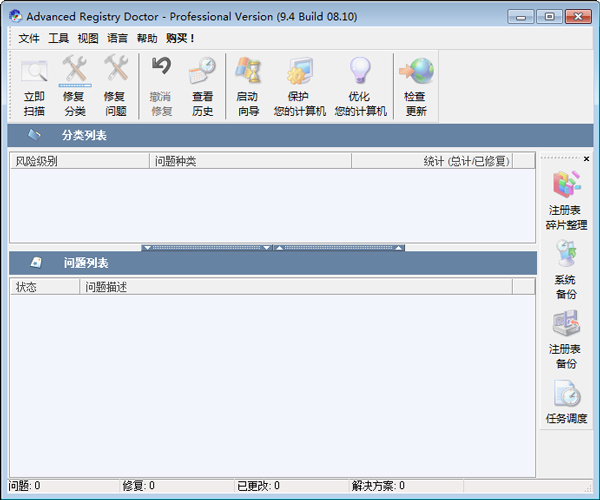Click the 修复: 0 status bar entry

tap(139, 486)
